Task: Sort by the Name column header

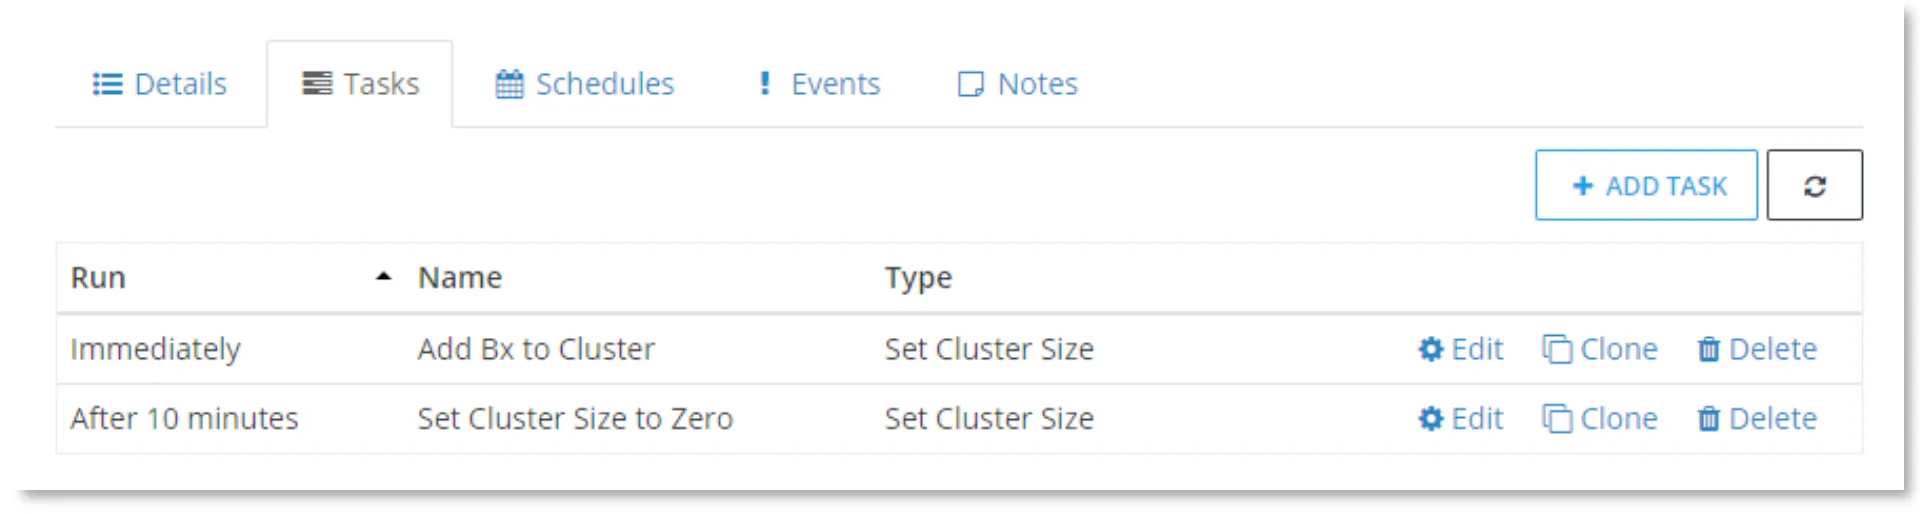Action: [x=460, y=277]
